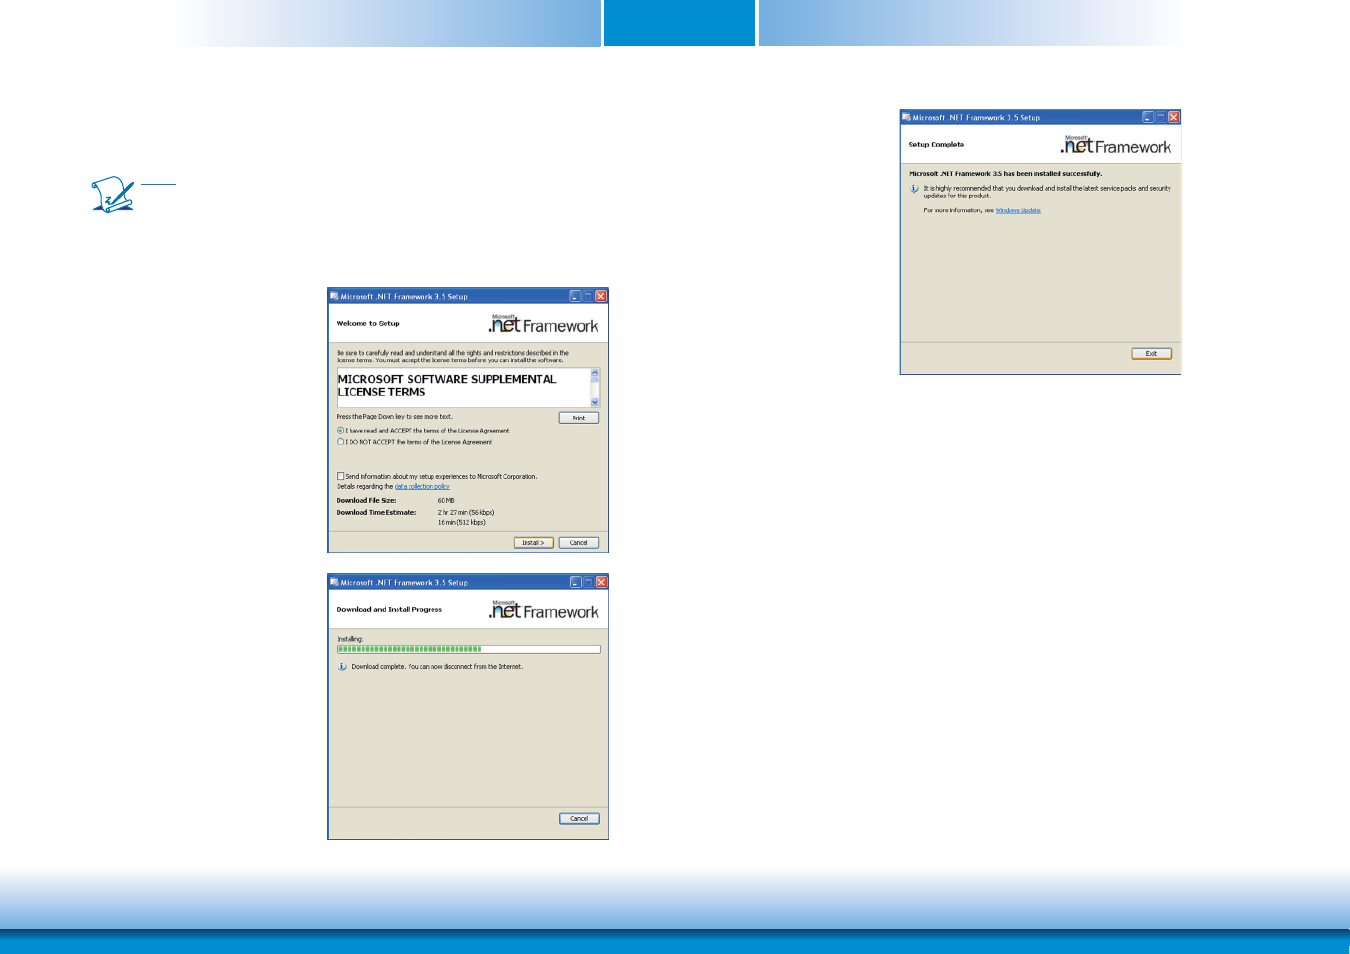Click the 'Download Time Estimate:' label
1350x954 pixels.
click(x=376, y=513)
